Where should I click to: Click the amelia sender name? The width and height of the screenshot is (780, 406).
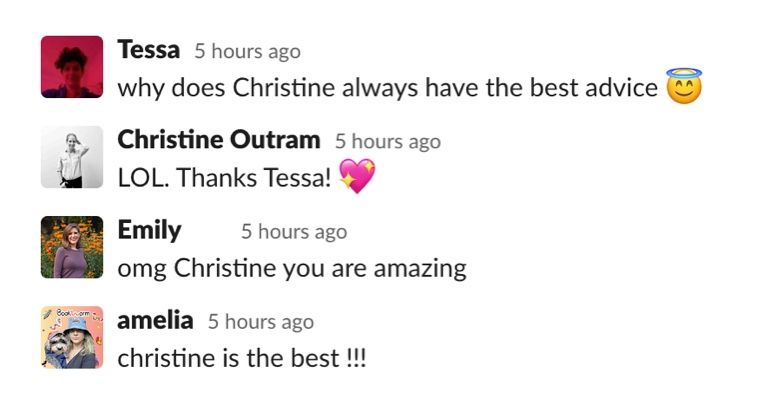point(155,320)
